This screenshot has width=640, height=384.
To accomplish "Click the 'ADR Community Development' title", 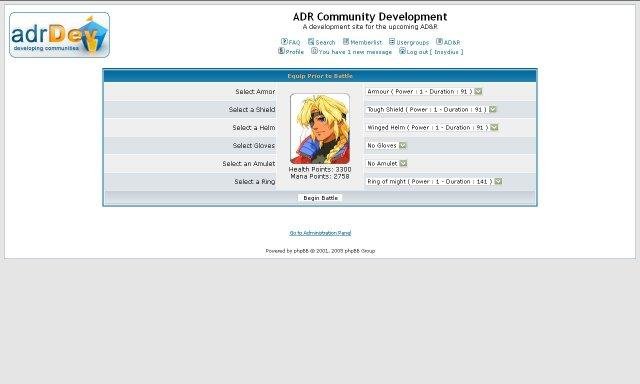I will point(370,17).
